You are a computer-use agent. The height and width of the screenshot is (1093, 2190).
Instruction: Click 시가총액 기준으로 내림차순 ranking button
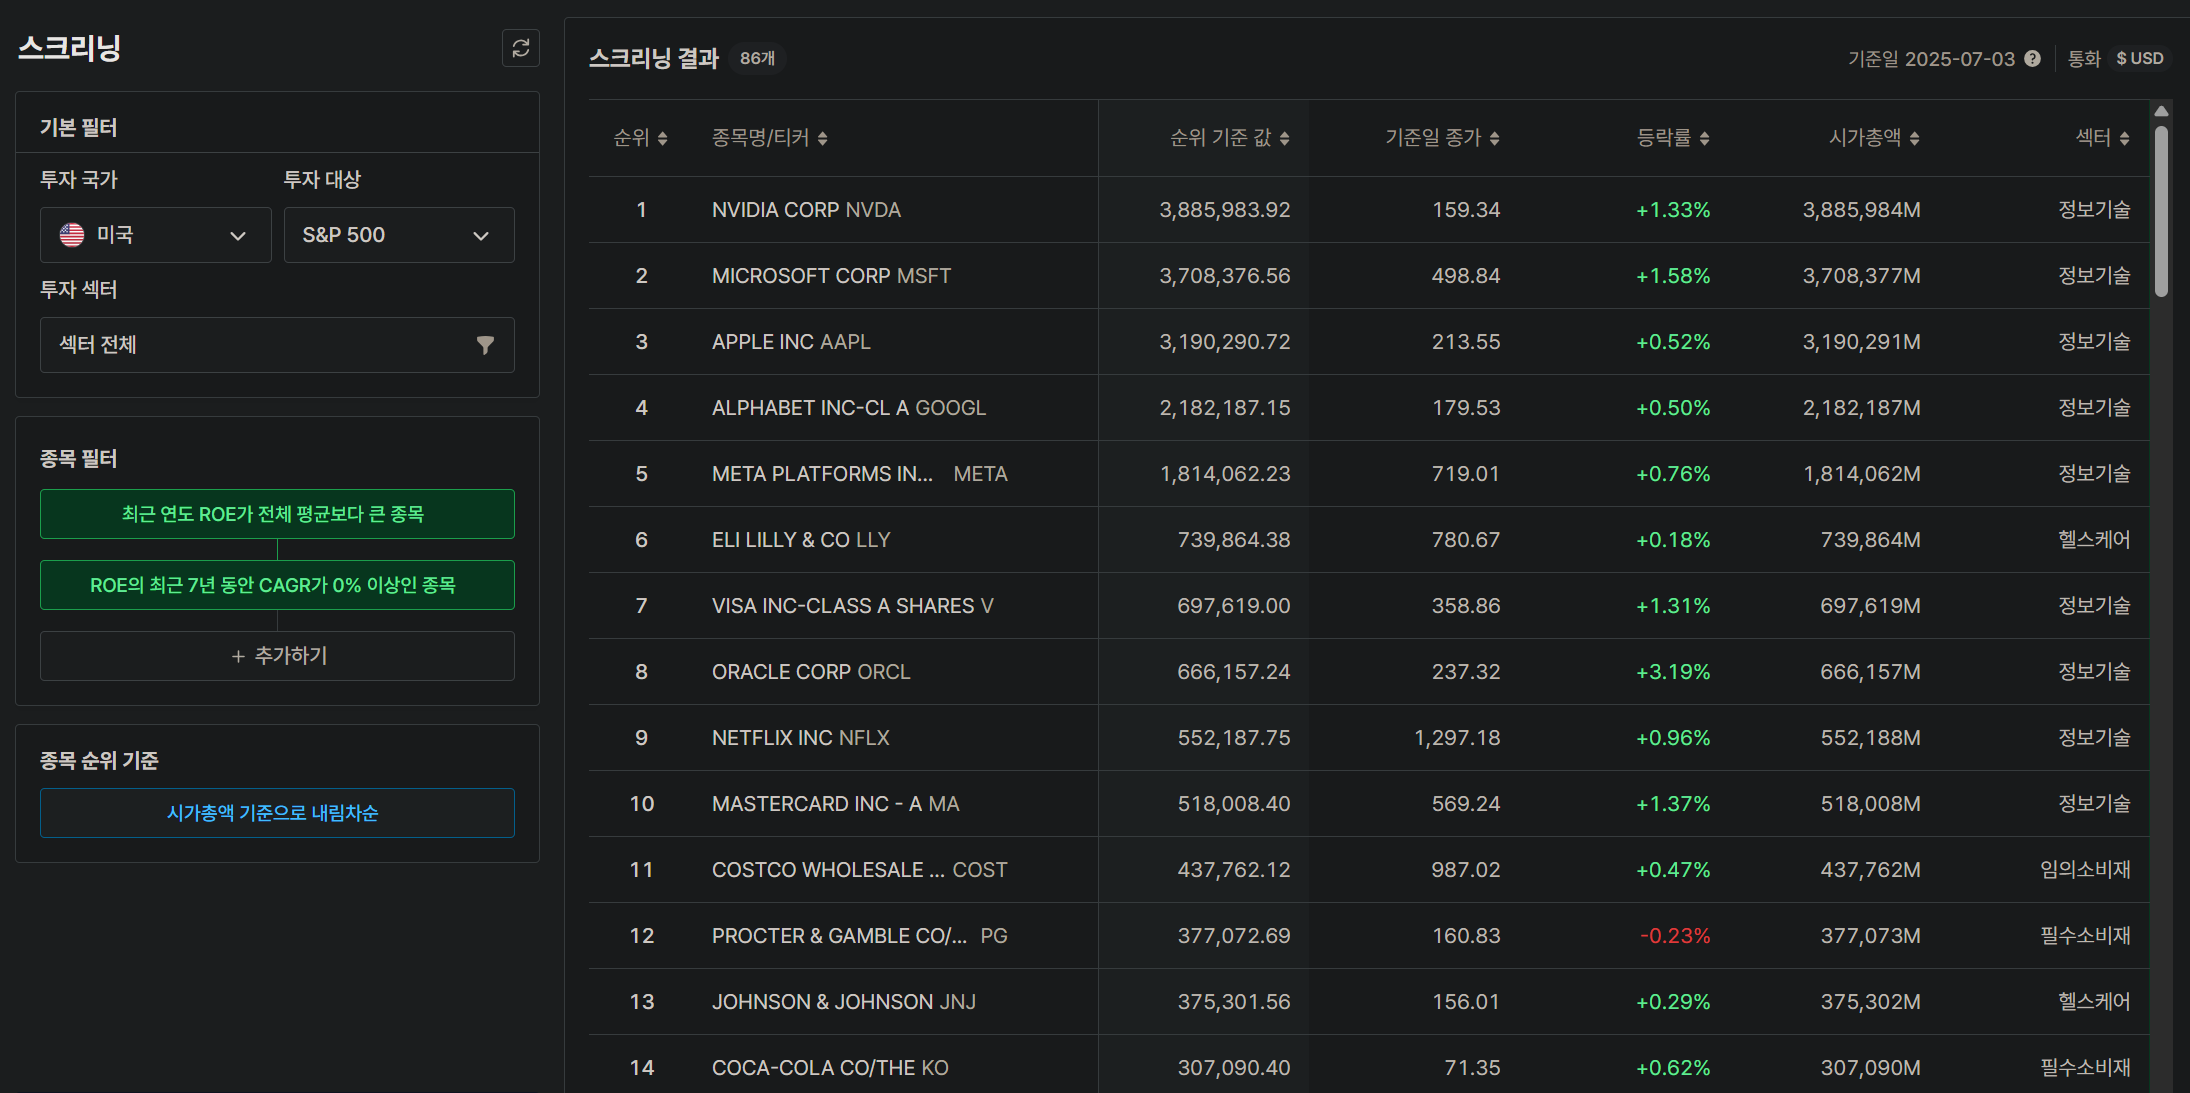click(x=277, y=813)
